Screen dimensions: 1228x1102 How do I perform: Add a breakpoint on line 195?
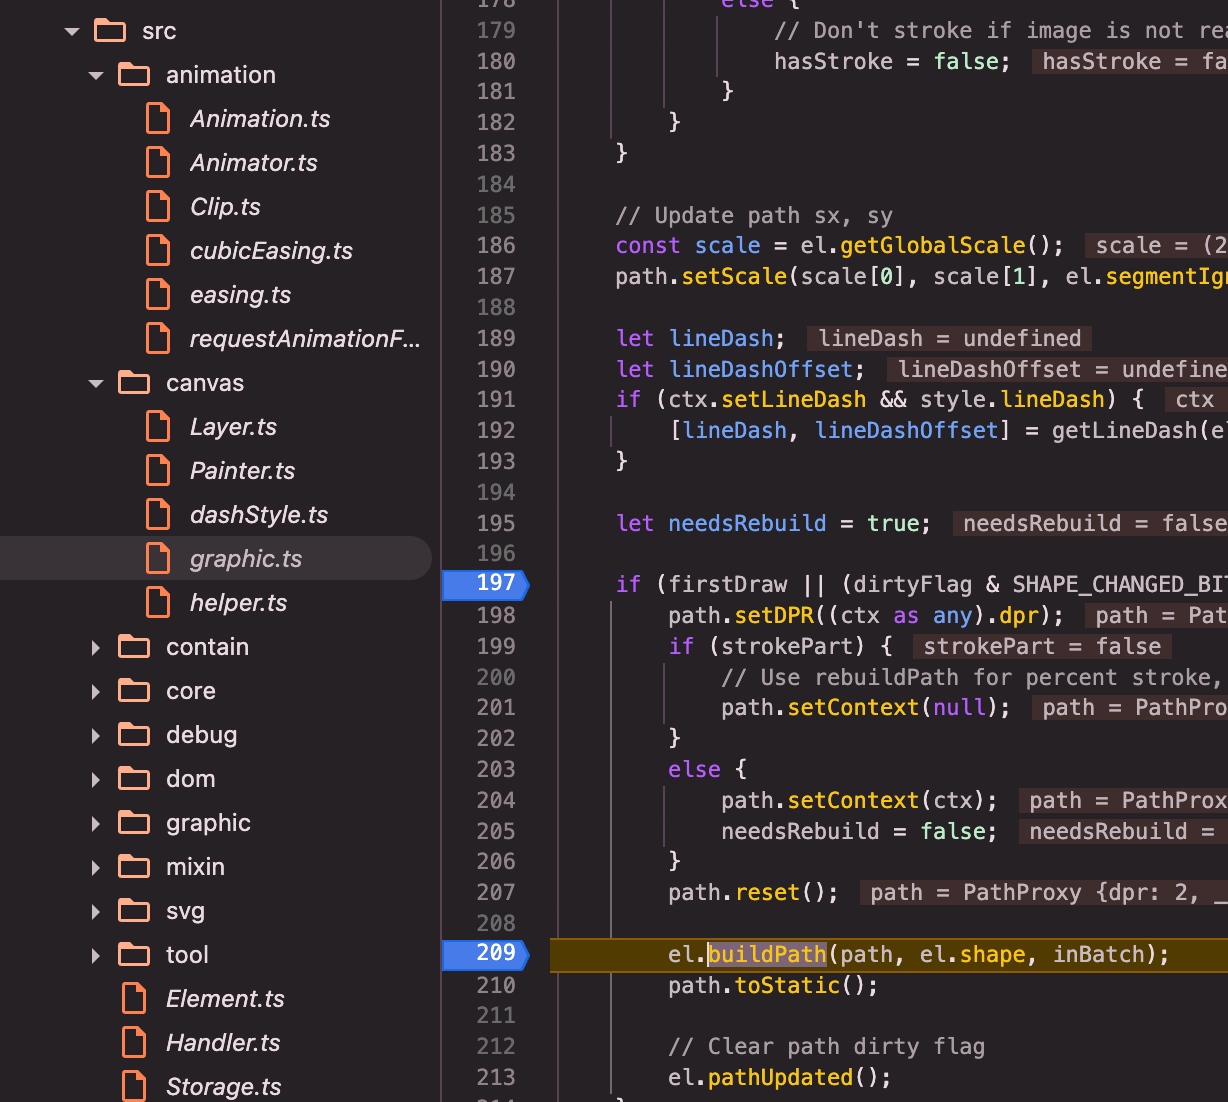pyautogui.click(x=495, y=523)
